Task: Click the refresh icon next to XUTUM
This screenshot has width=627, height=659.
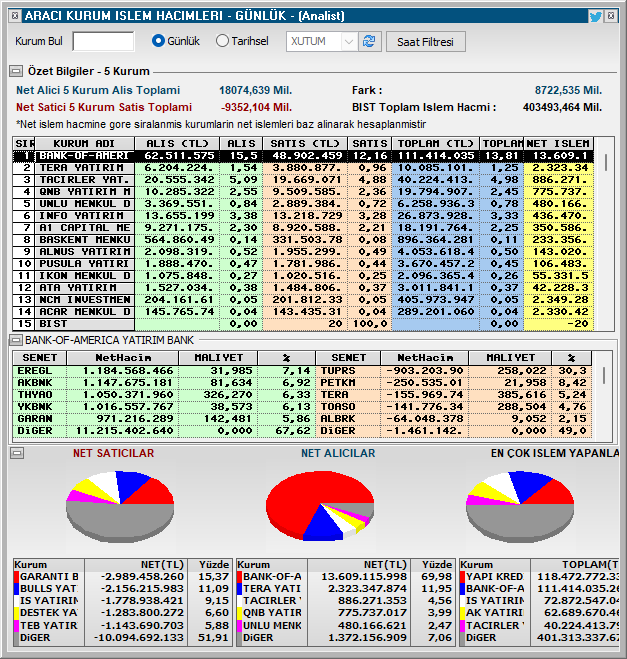Action: 369,41
